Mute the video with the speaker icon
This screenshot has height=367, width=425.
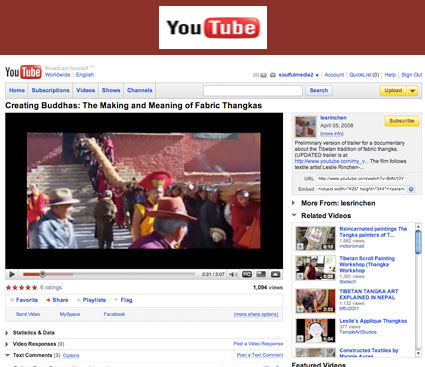(233, 274)
